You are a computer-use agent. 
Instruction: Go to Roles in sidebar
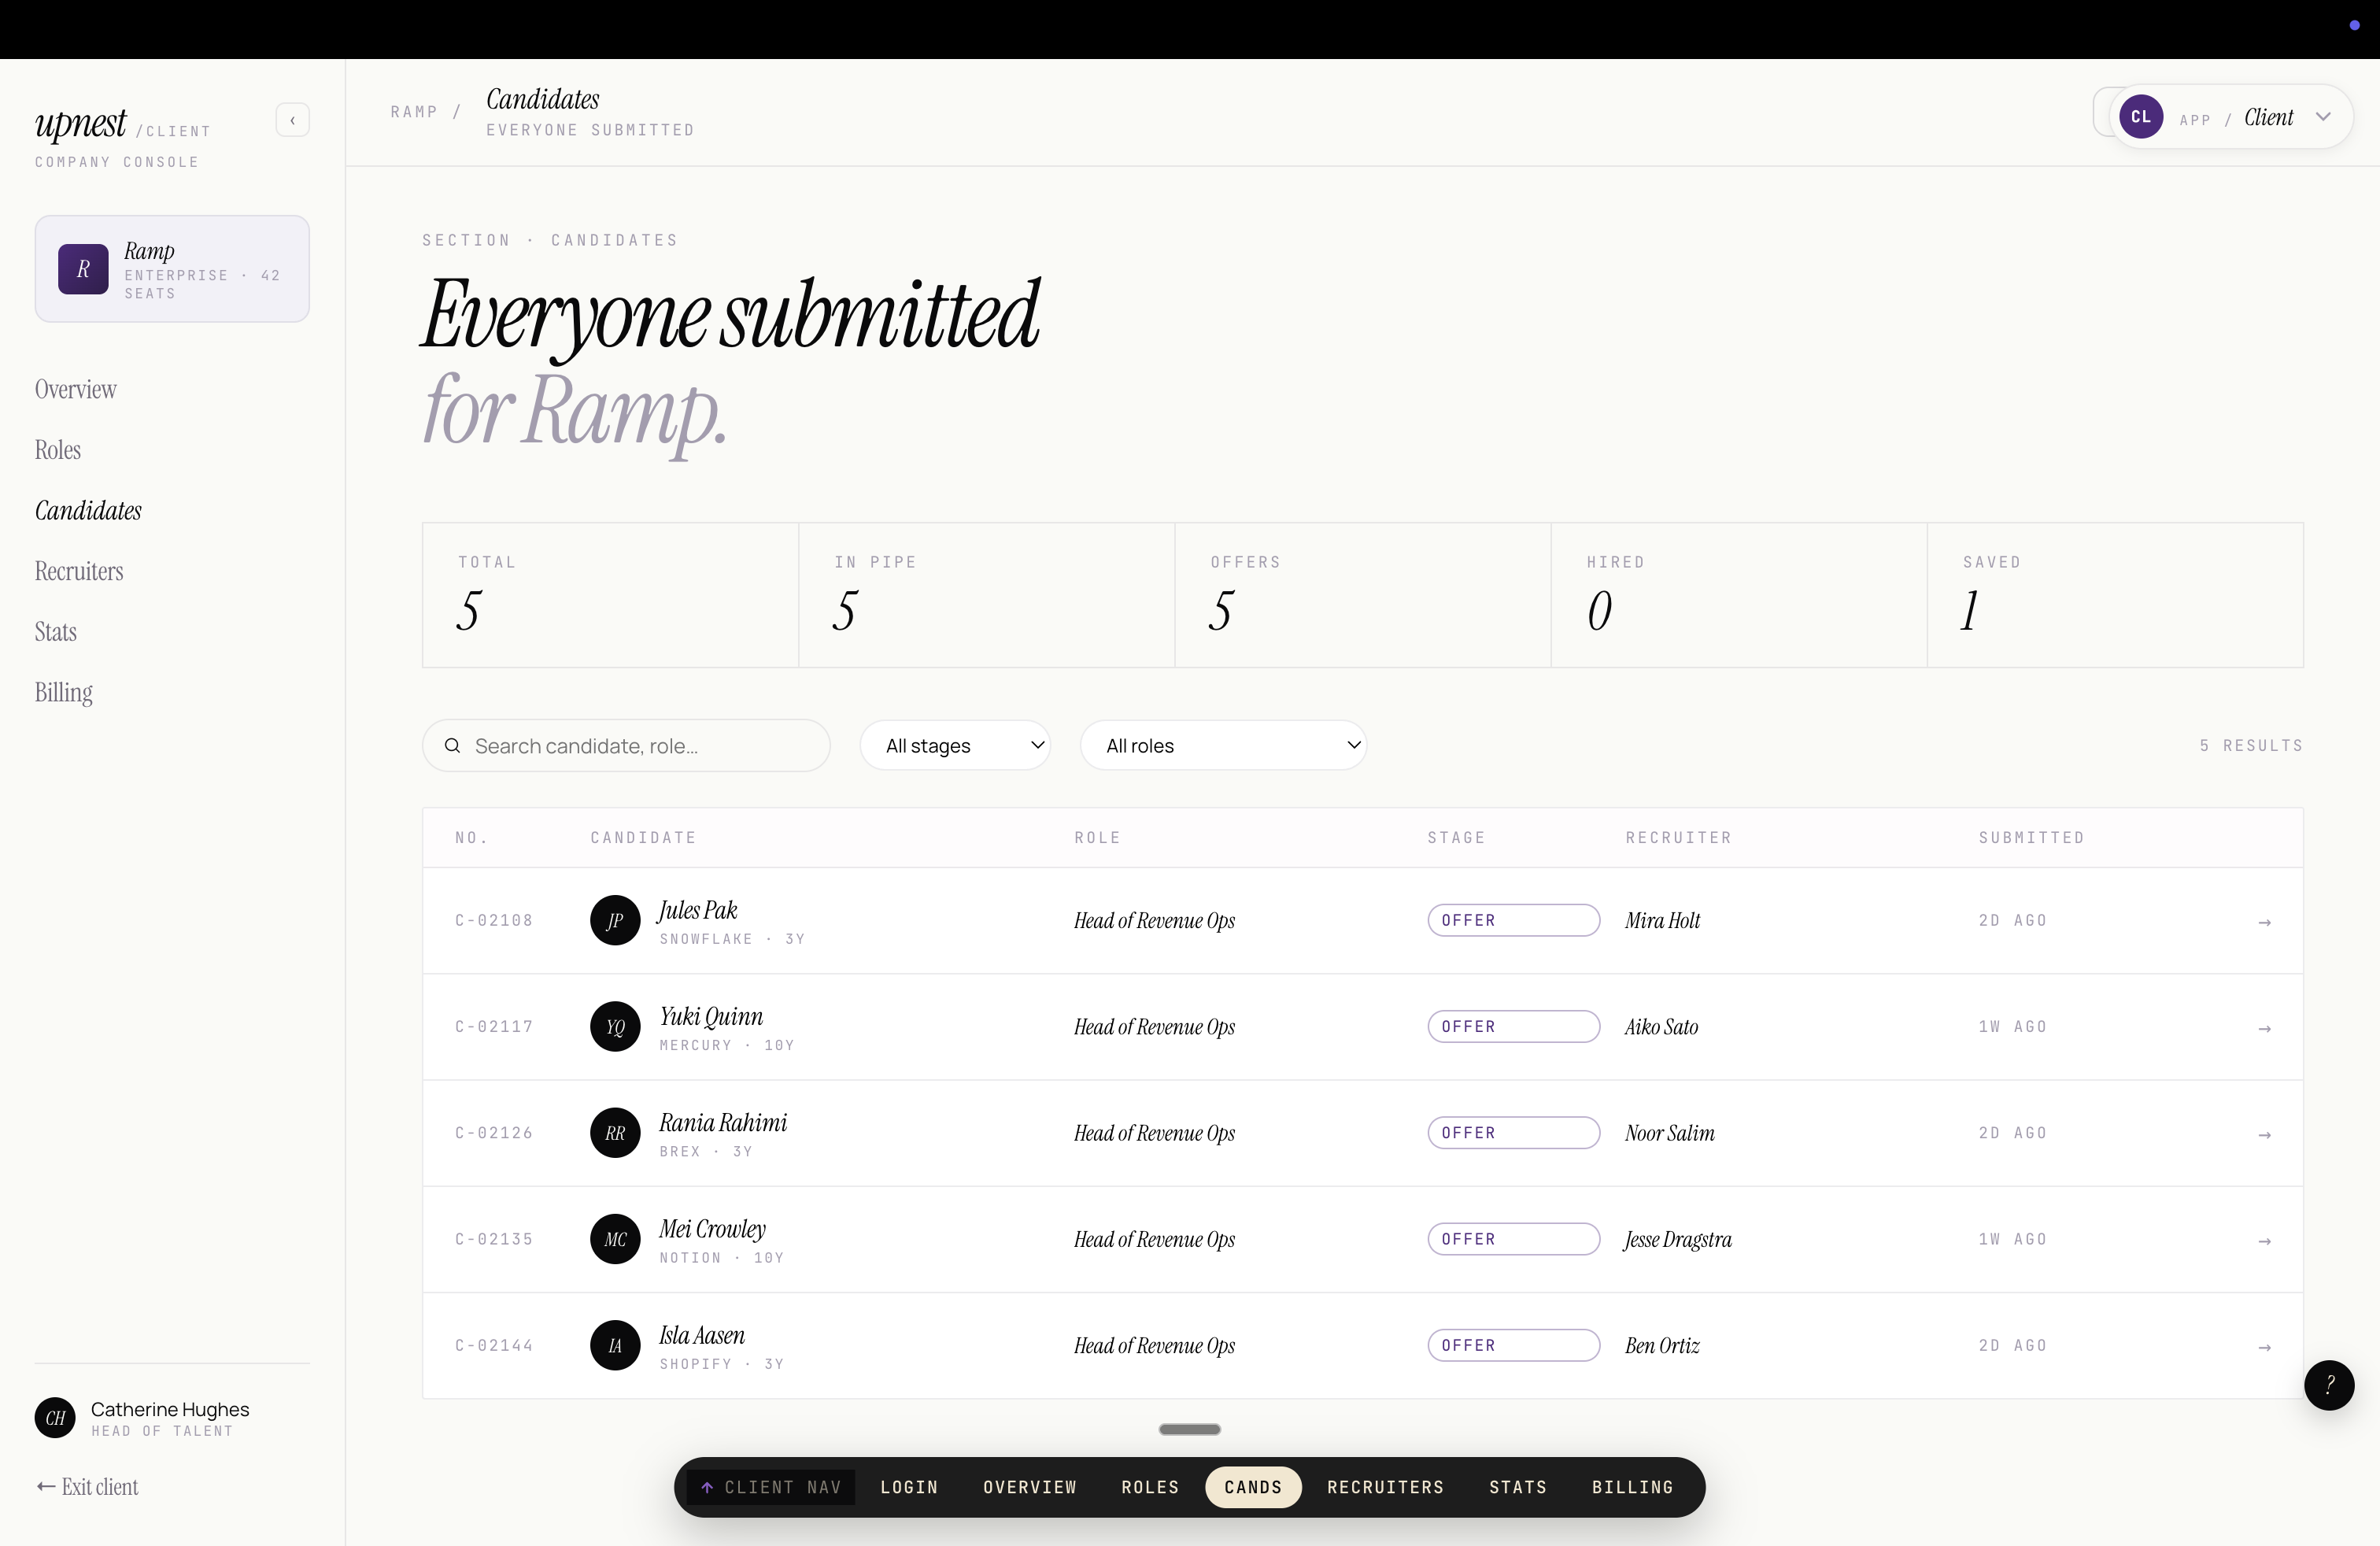click(x=58, y=450)
